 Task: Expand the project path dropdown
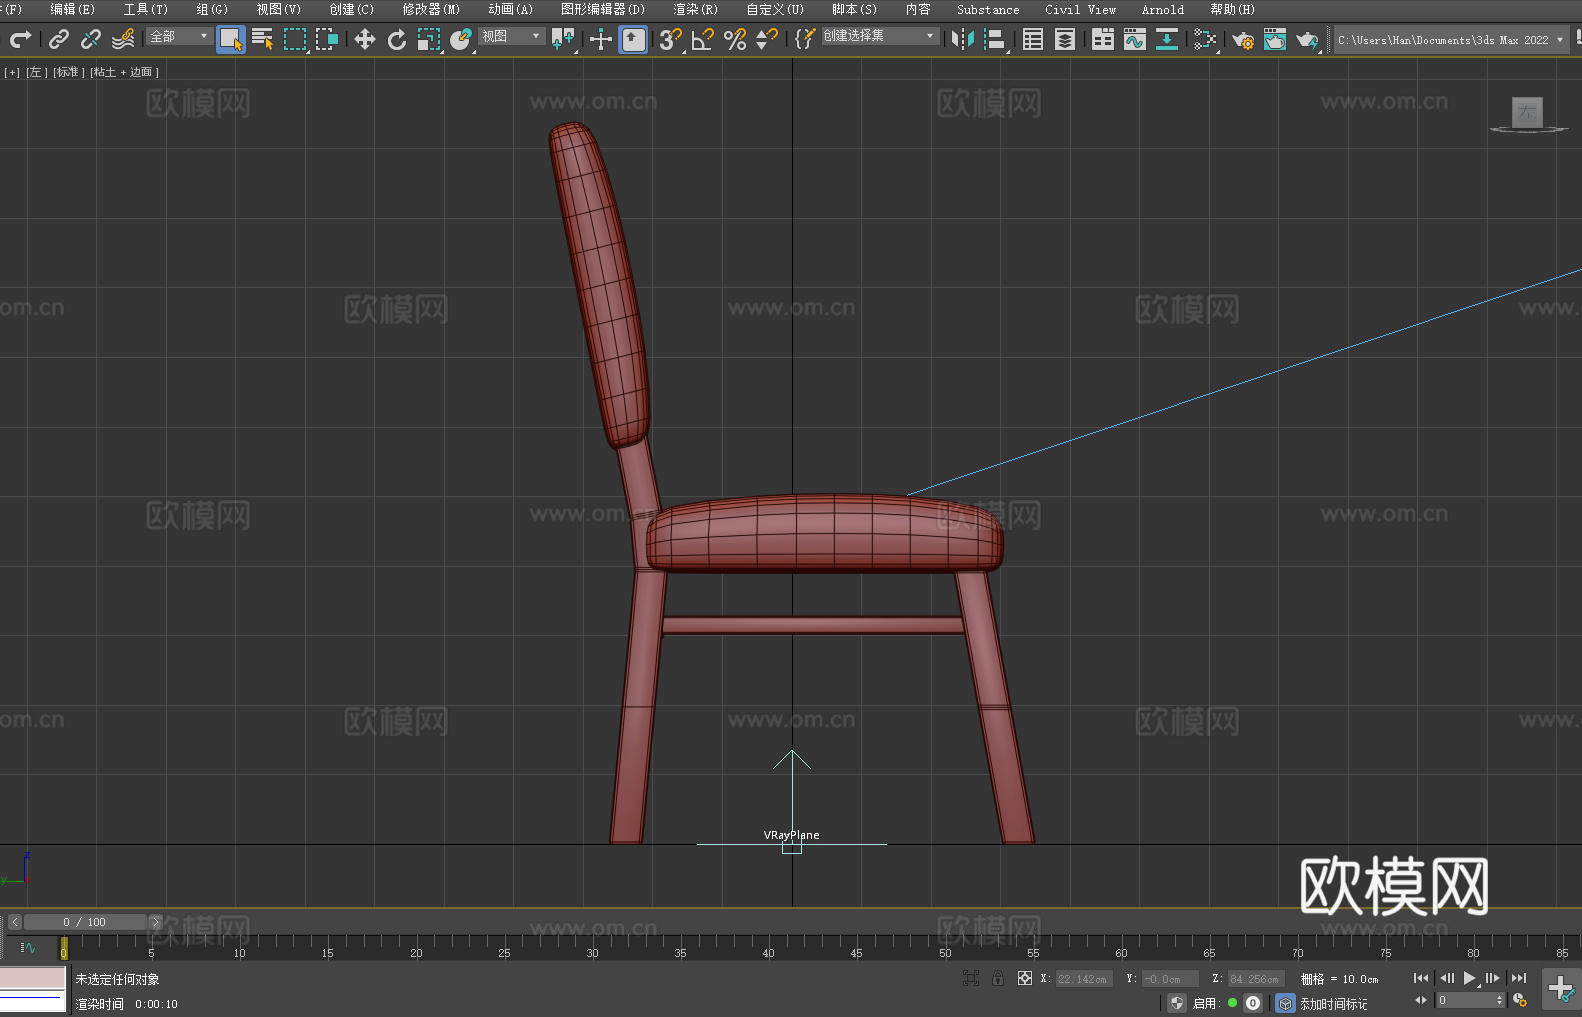click(1559, 40)
